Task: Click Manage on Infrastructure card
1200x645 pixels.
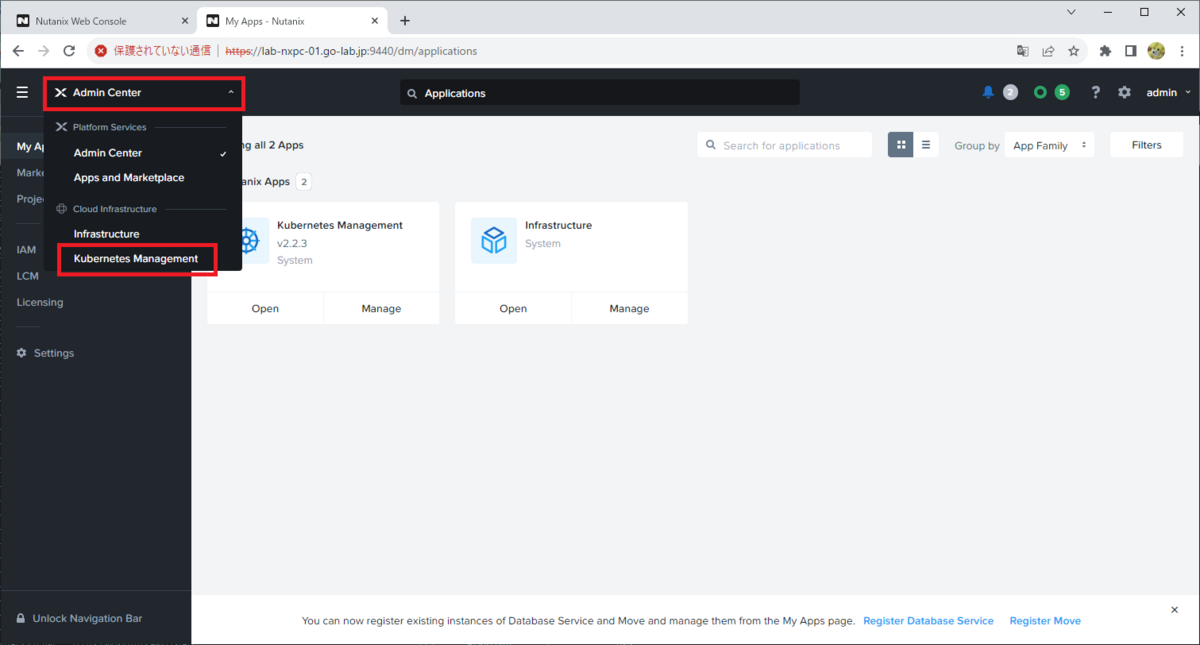Action: pos(629,308)
